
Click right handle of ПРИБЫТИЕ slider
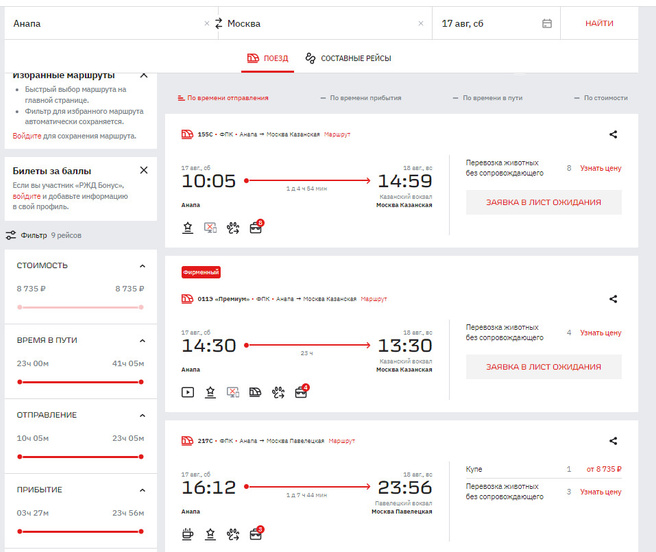pos(141,531)
